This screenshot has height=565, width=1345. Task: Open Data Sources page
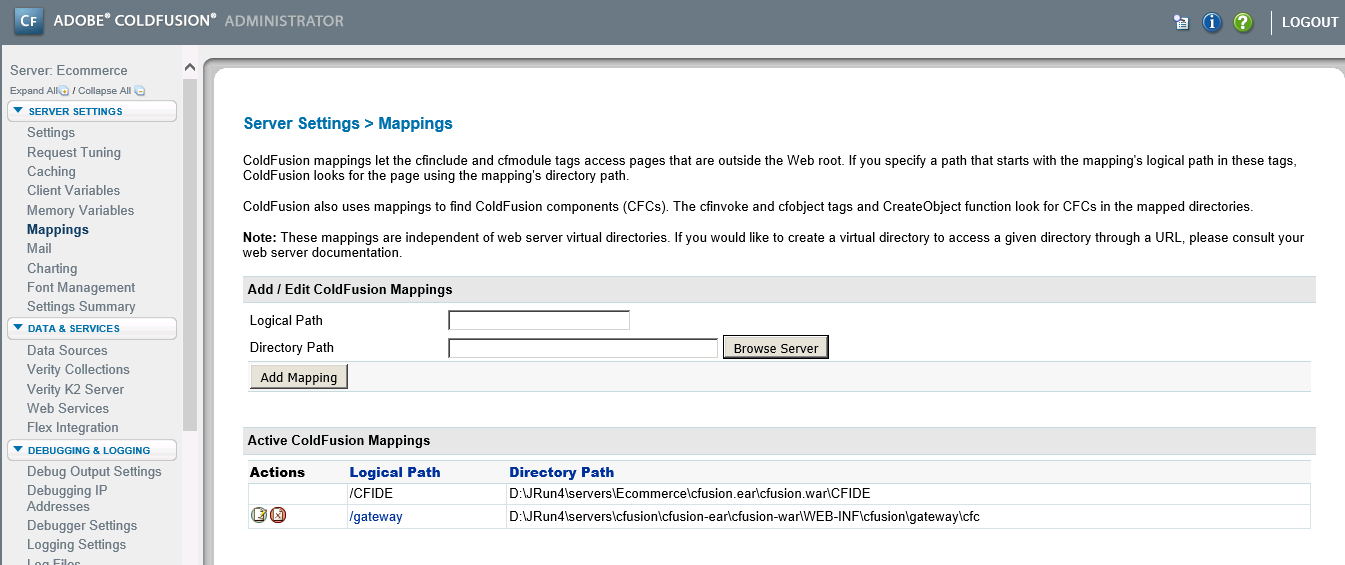67,351
